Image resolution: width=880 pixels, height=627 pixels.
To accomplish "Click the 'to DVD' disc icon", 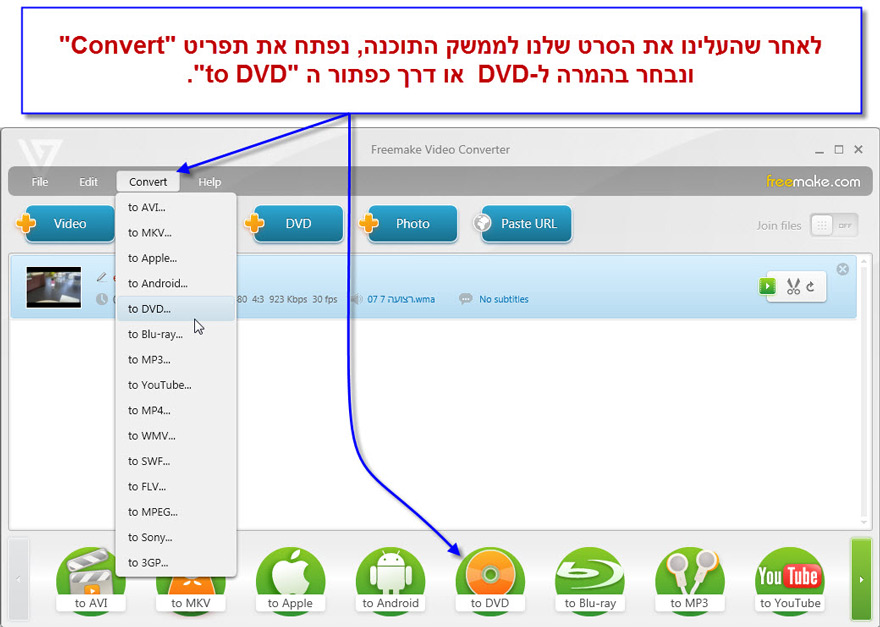I will (490, 581).
